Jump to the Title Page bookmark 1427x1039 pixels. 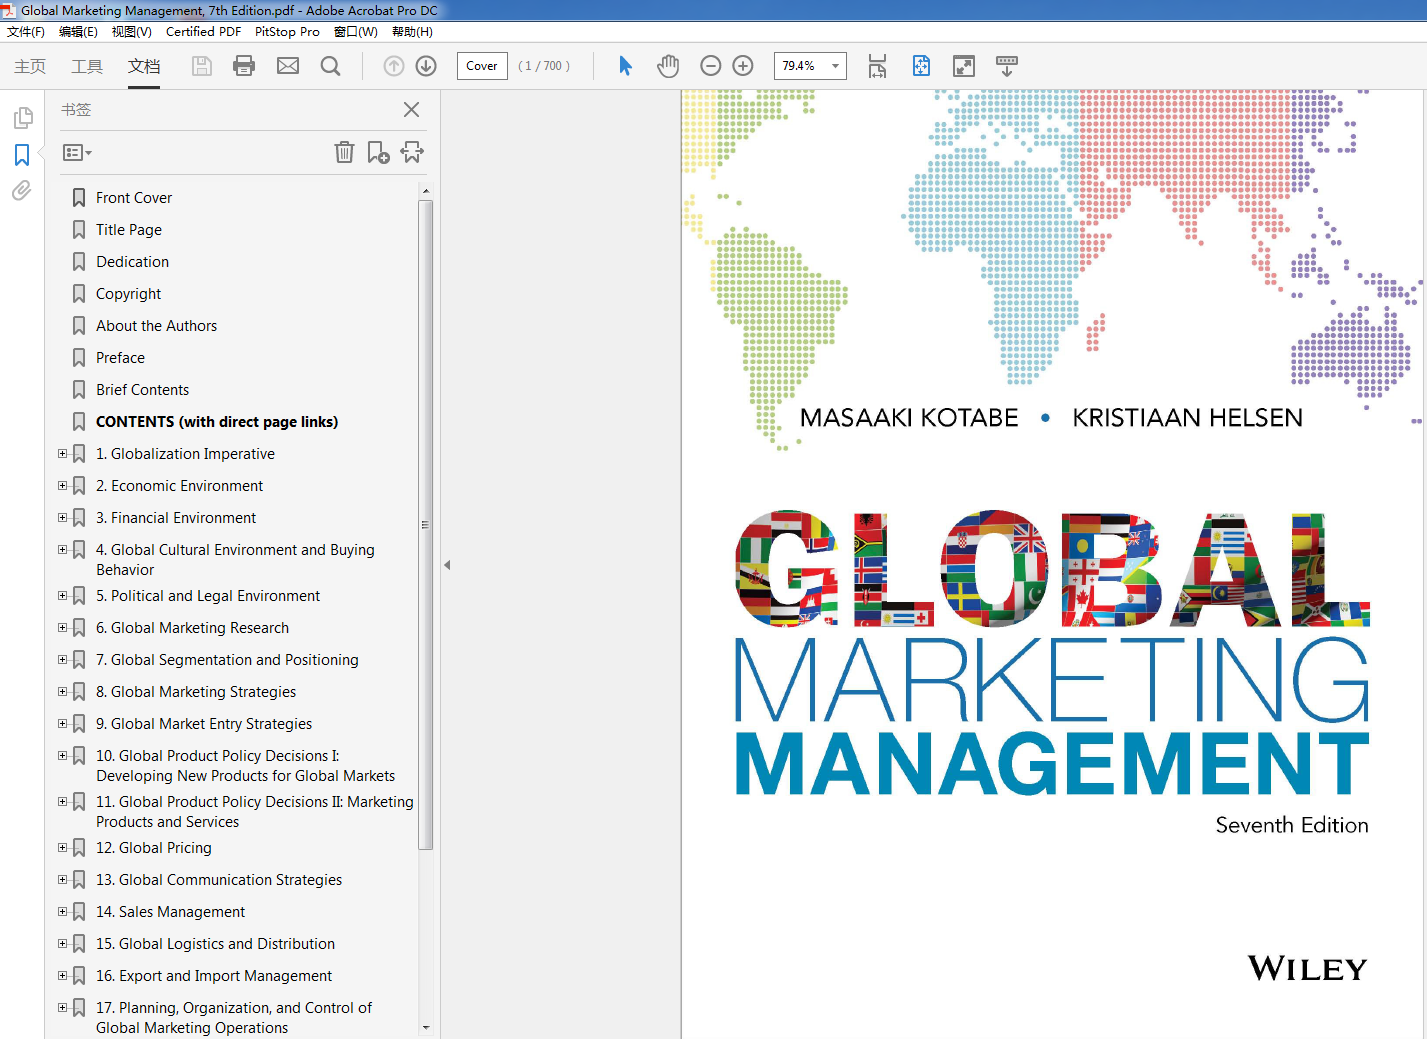coord(129,230)
